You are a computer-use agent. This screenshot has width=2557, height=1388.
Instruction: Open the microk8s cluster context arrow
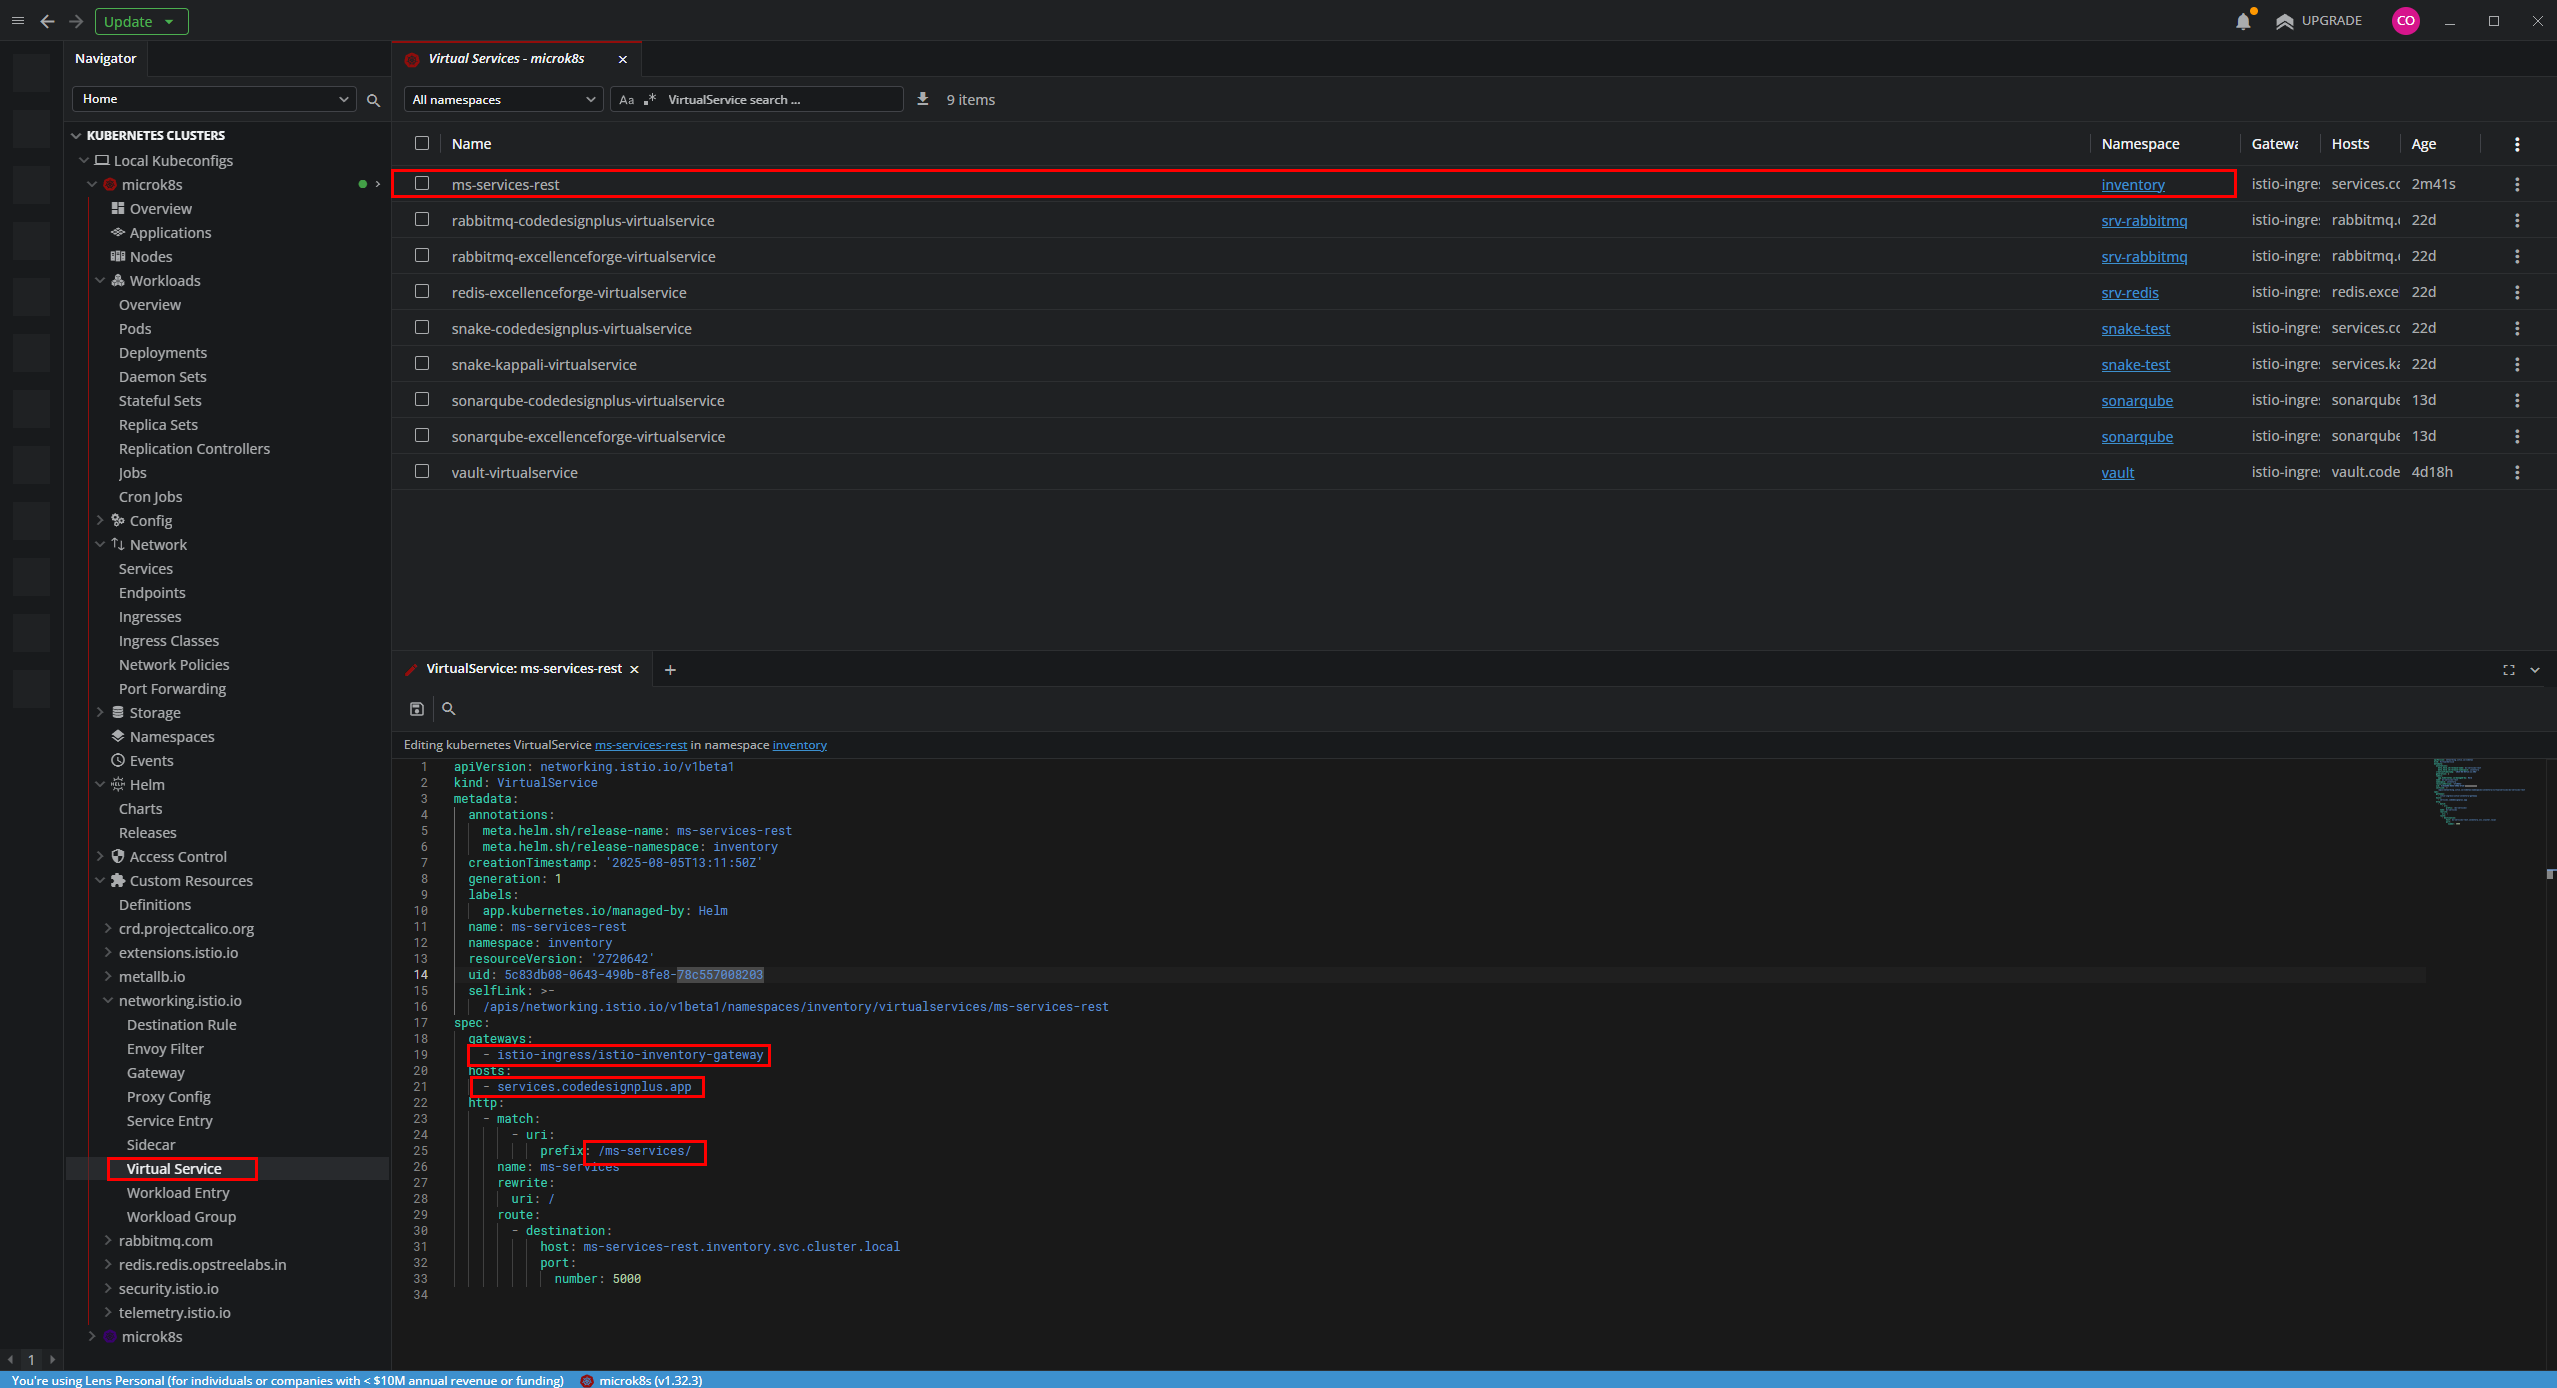click(x=378, y=184)
